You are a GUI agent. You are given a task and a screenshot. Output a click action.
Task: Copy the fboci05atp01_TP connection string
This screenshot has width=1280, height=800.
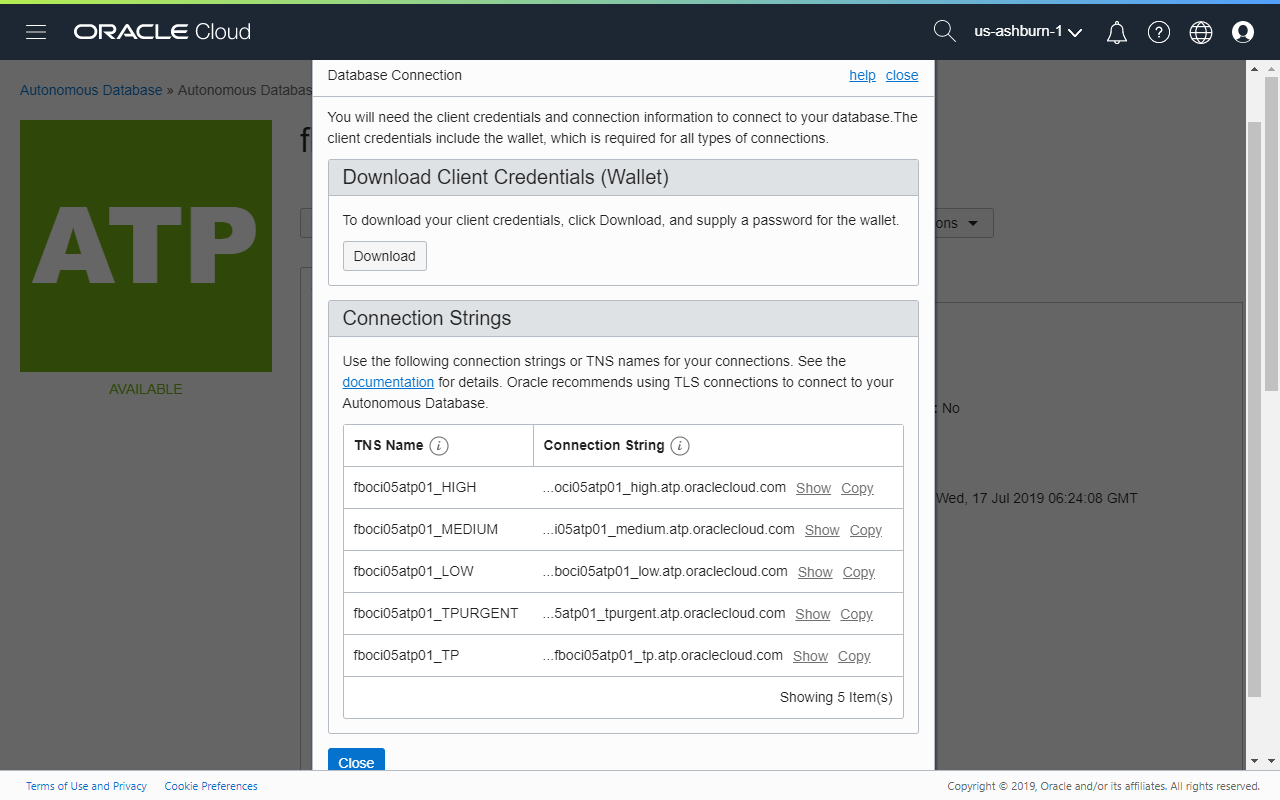point(854,656)
